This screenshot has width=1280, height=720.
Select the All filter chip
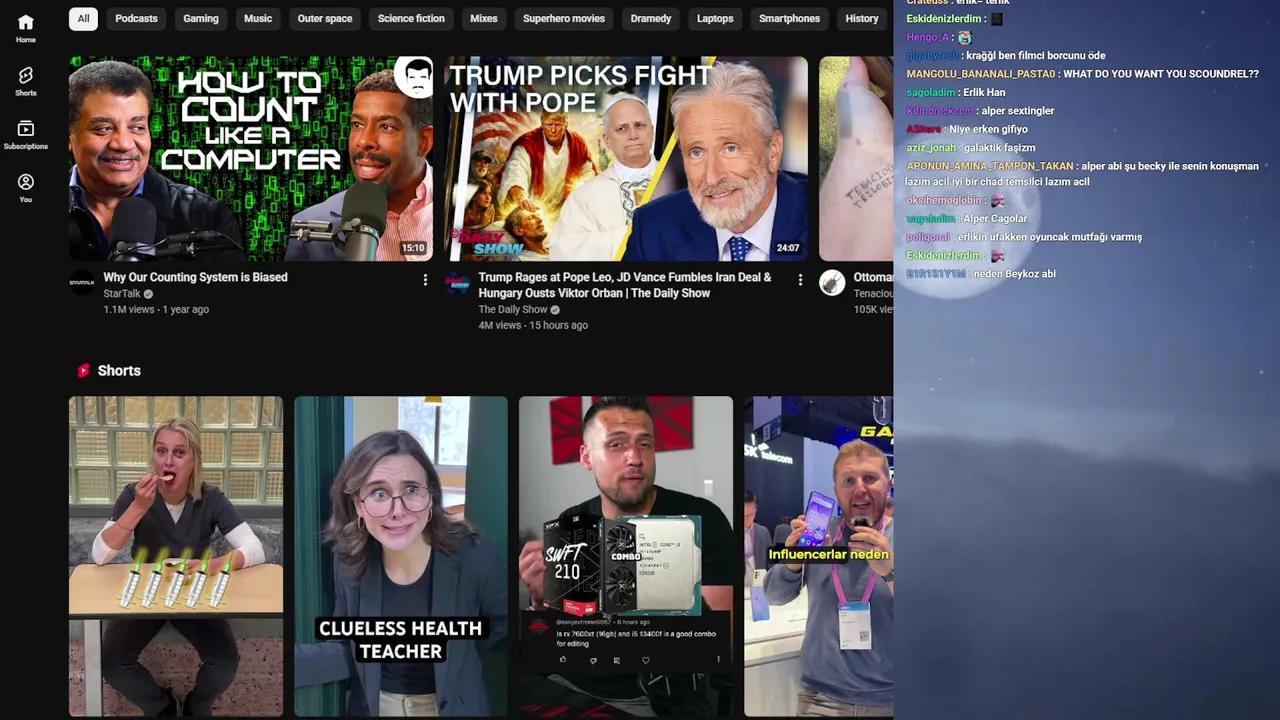click(83, 18)
